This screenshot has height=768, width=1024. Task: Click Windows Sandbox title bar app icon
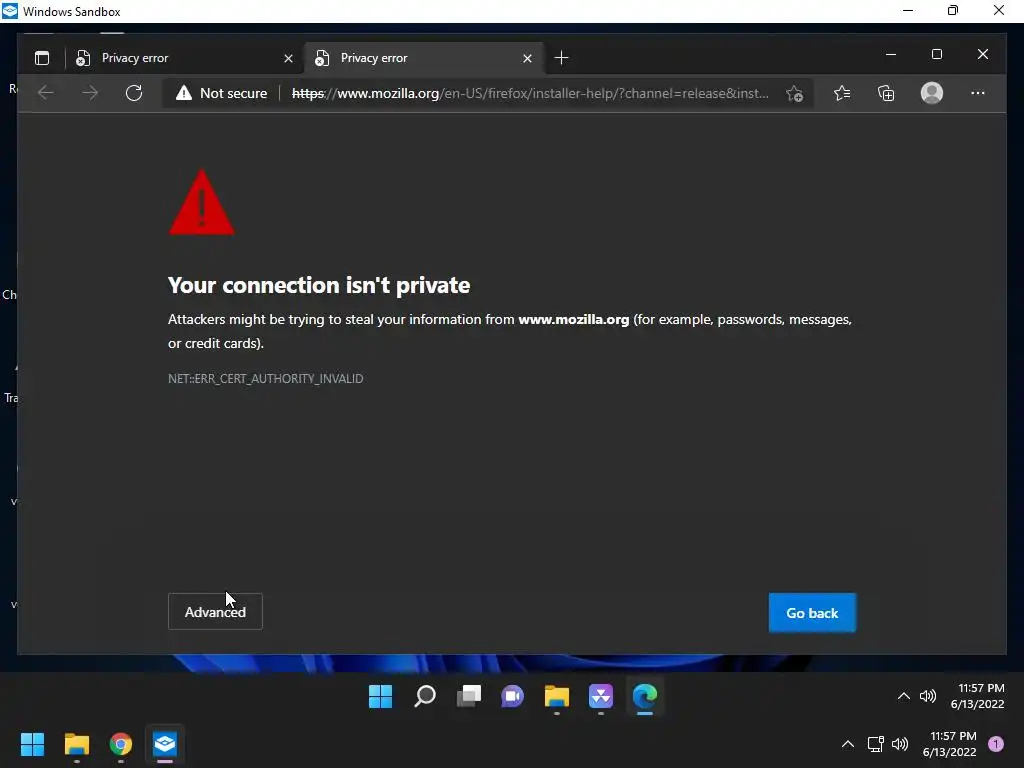coord(10,11)
